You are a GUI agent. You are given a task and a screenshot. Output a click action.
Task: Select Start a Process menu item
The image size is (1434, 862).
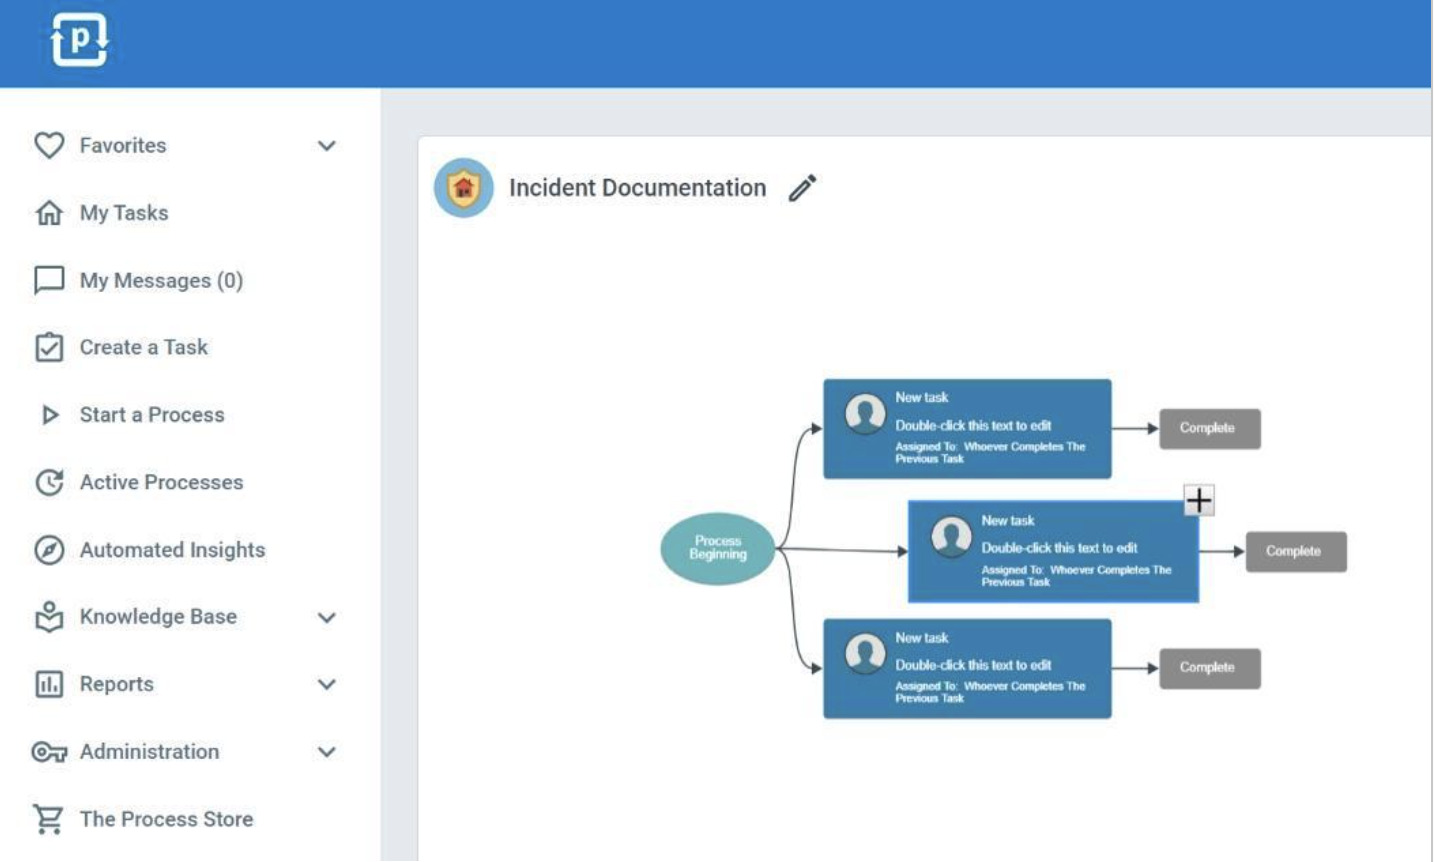pos(152,415)
